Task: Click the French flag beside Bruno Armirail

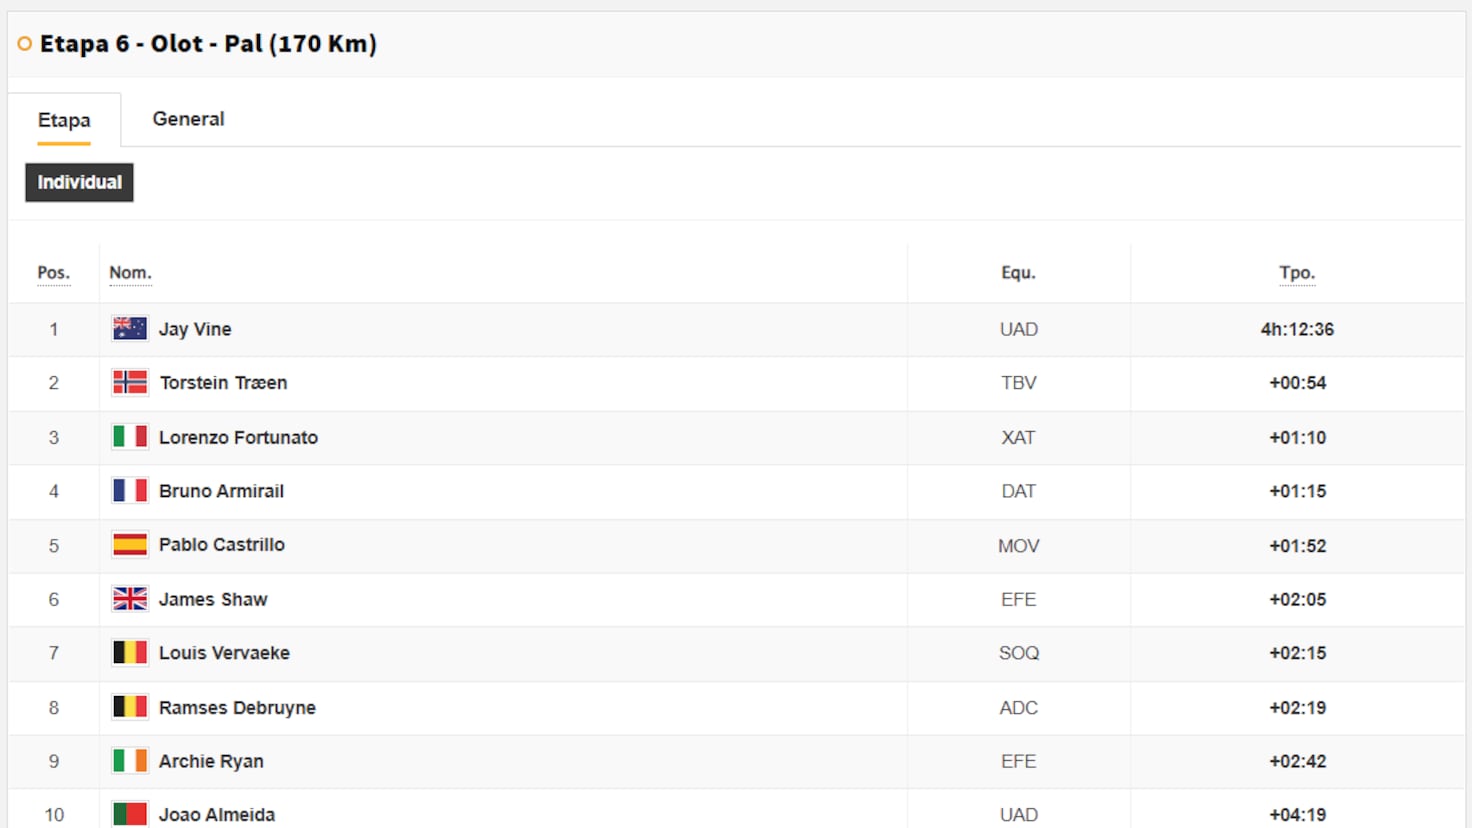Action: click(130, 491)
